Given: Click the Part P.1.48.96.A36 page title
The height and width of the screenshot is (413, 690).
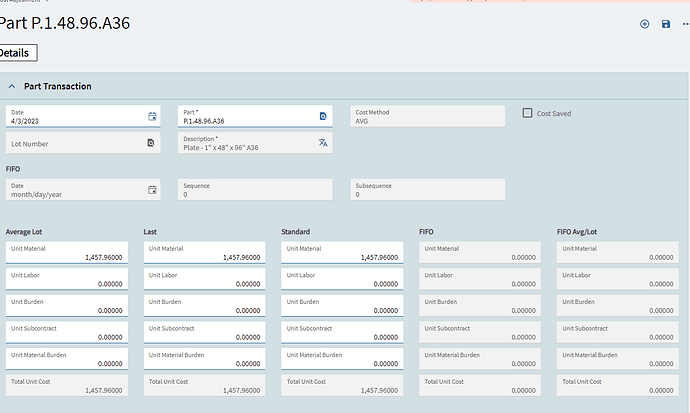Looking at the screenshot, I should click(x=65, y=23).
